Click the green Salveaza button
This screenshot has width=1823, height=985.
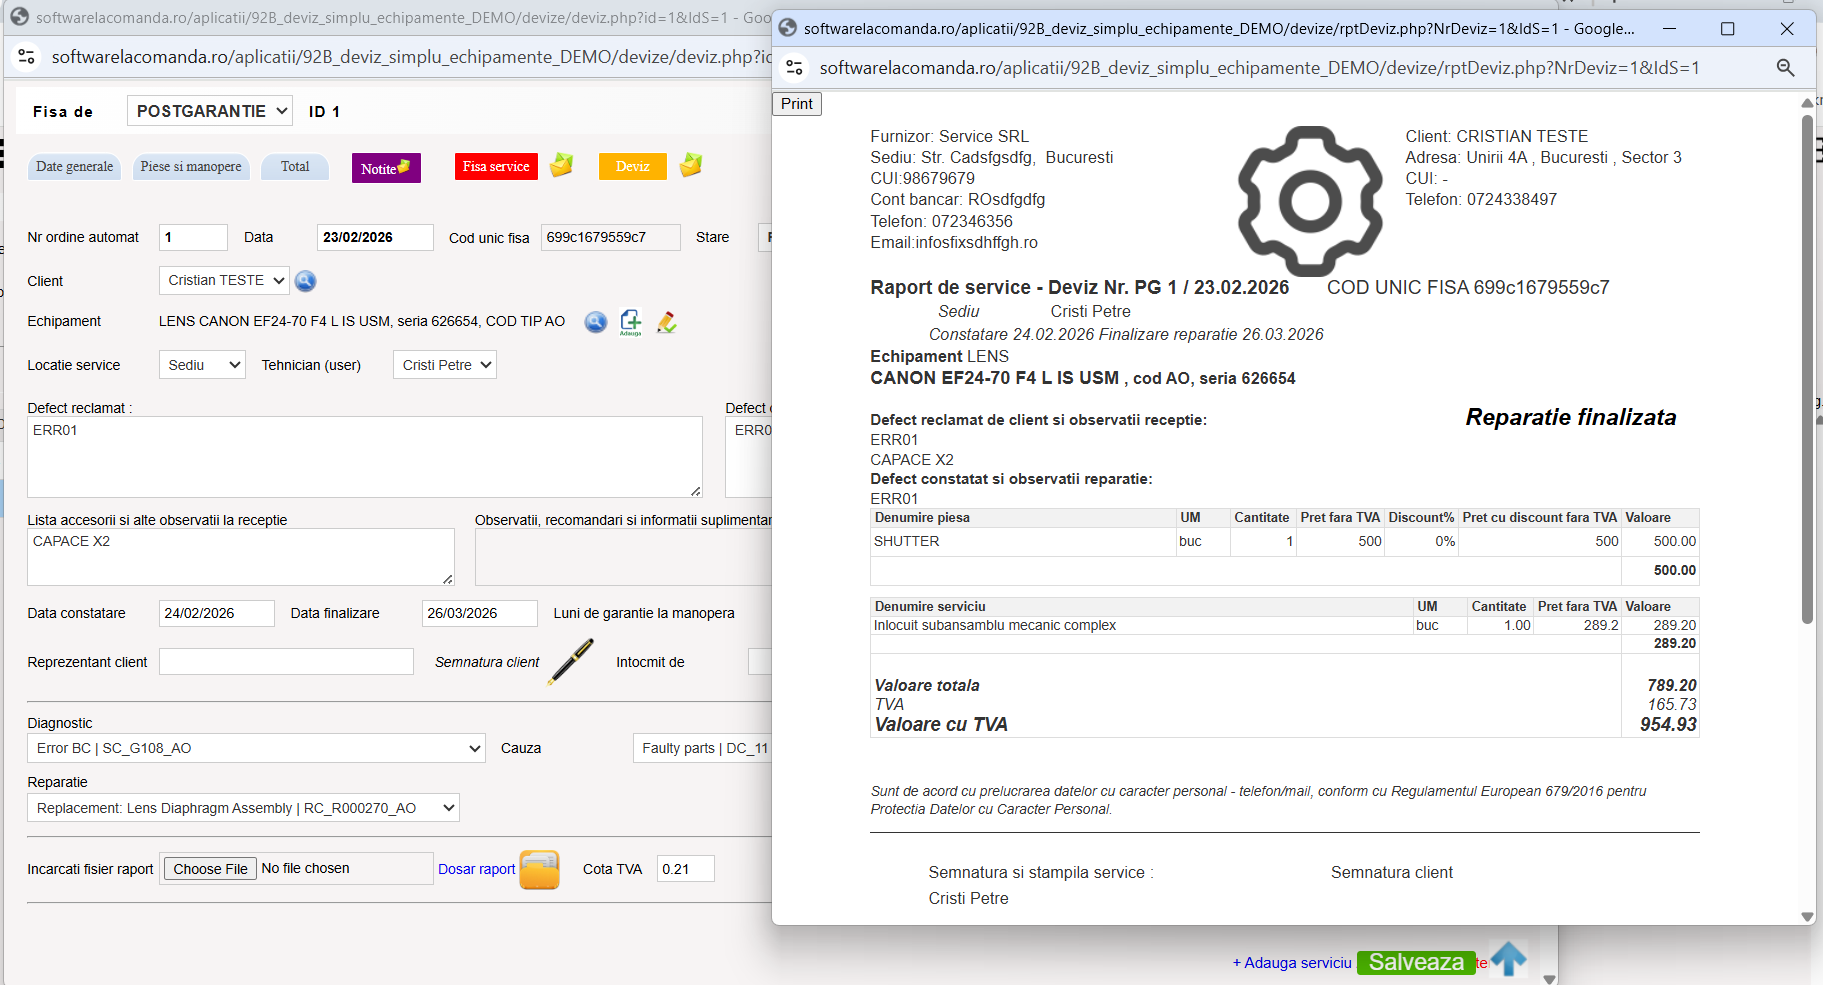point(1416,962)
